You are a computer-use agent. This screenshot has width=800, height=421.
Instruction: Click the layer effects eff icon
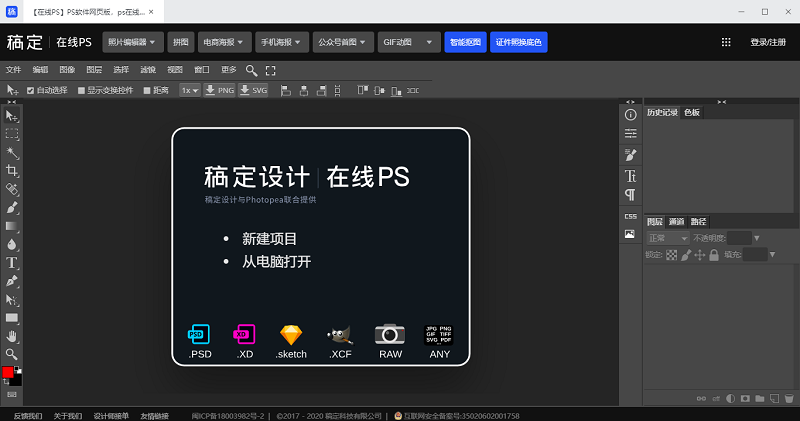[716, 399]
